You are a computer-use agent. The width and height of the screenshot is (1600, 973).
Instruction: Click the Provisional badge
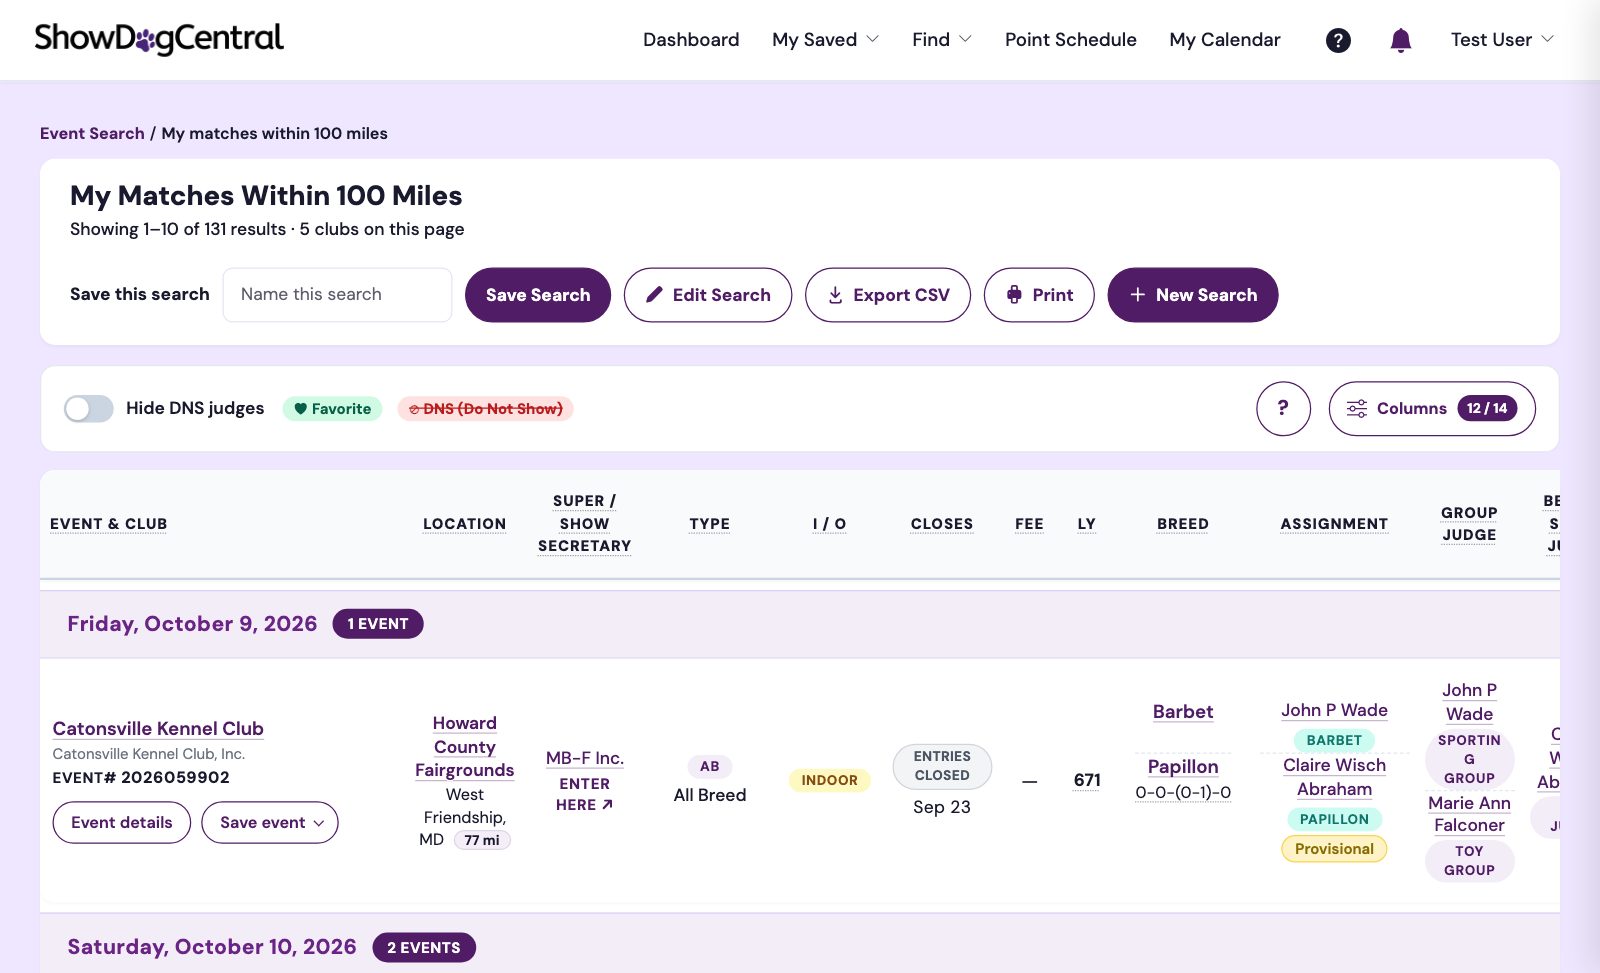click(1334, 849)
